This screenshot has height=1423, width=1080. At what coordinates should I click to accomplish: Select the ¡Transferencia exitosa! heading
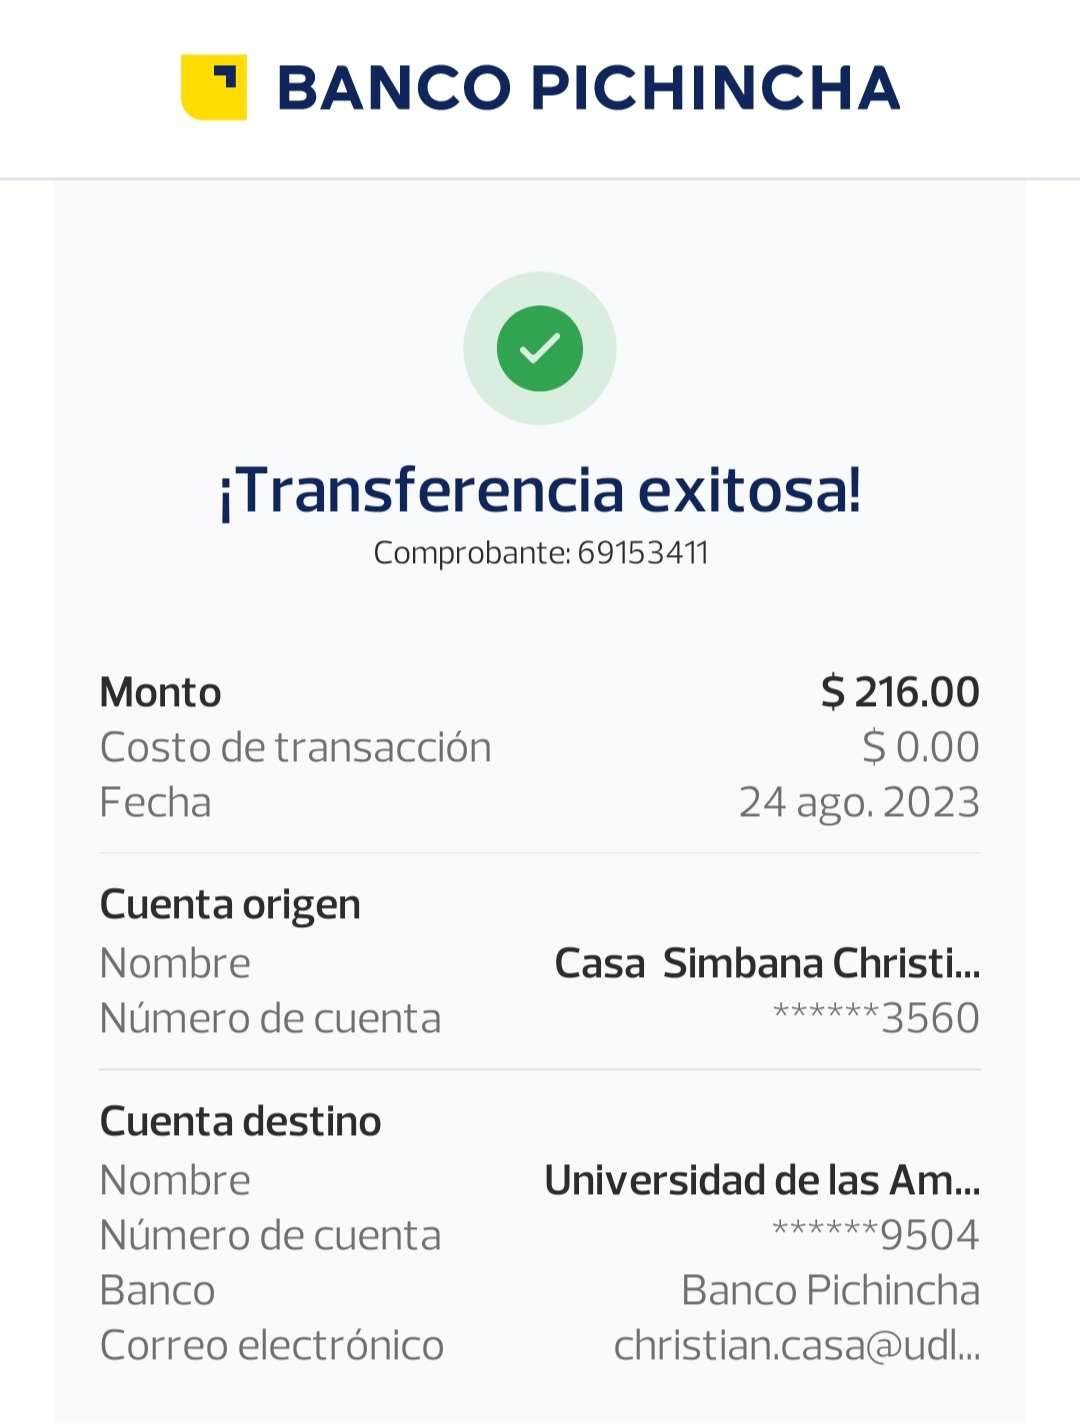coord(540,490)
